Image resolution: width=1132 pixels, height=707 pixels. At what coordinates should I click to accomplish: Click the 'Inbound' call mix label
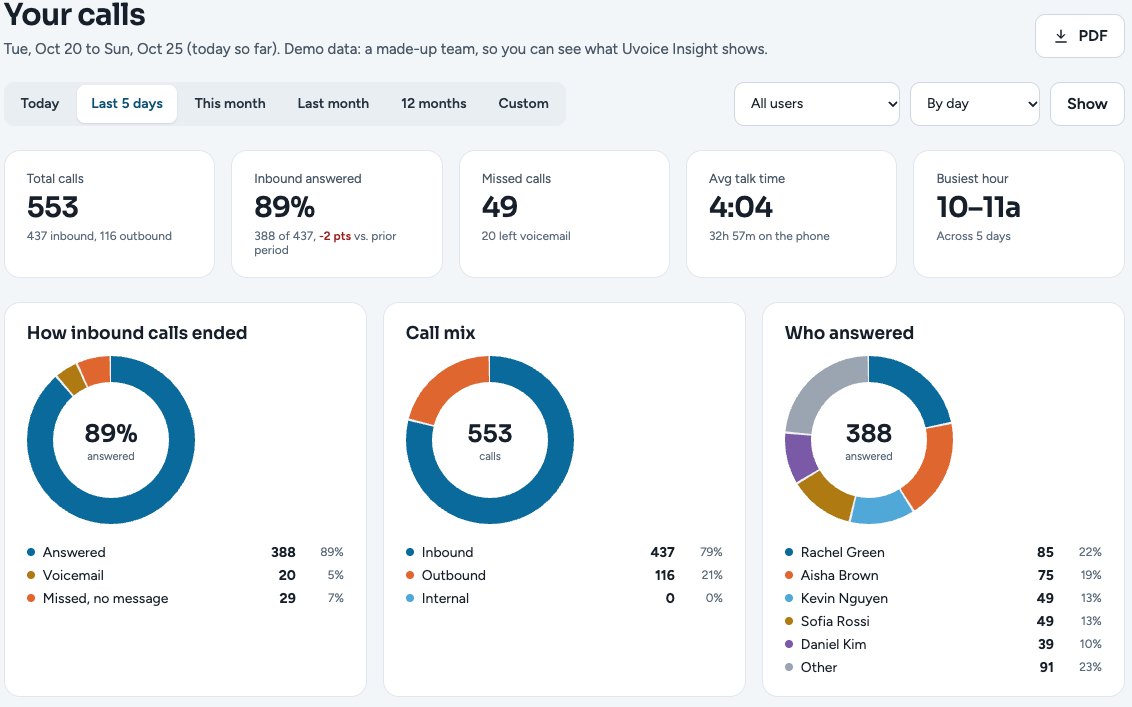448,552
